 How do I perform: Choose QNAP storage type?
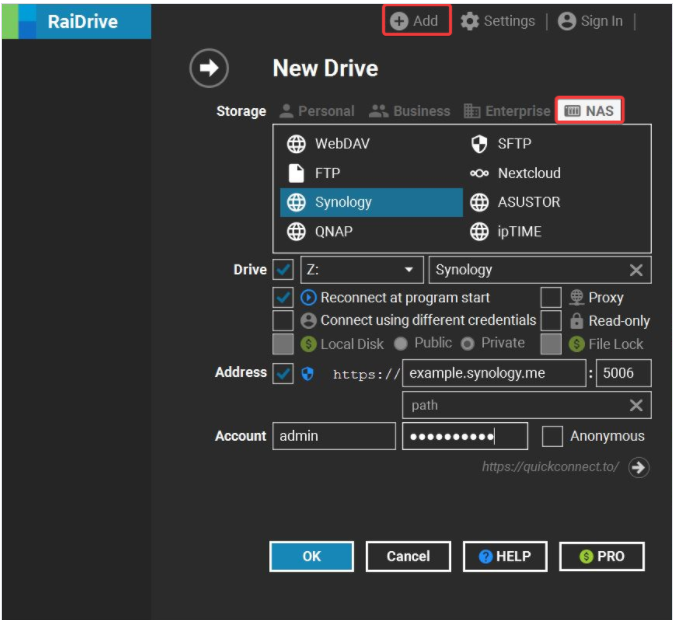click(320, 231)
